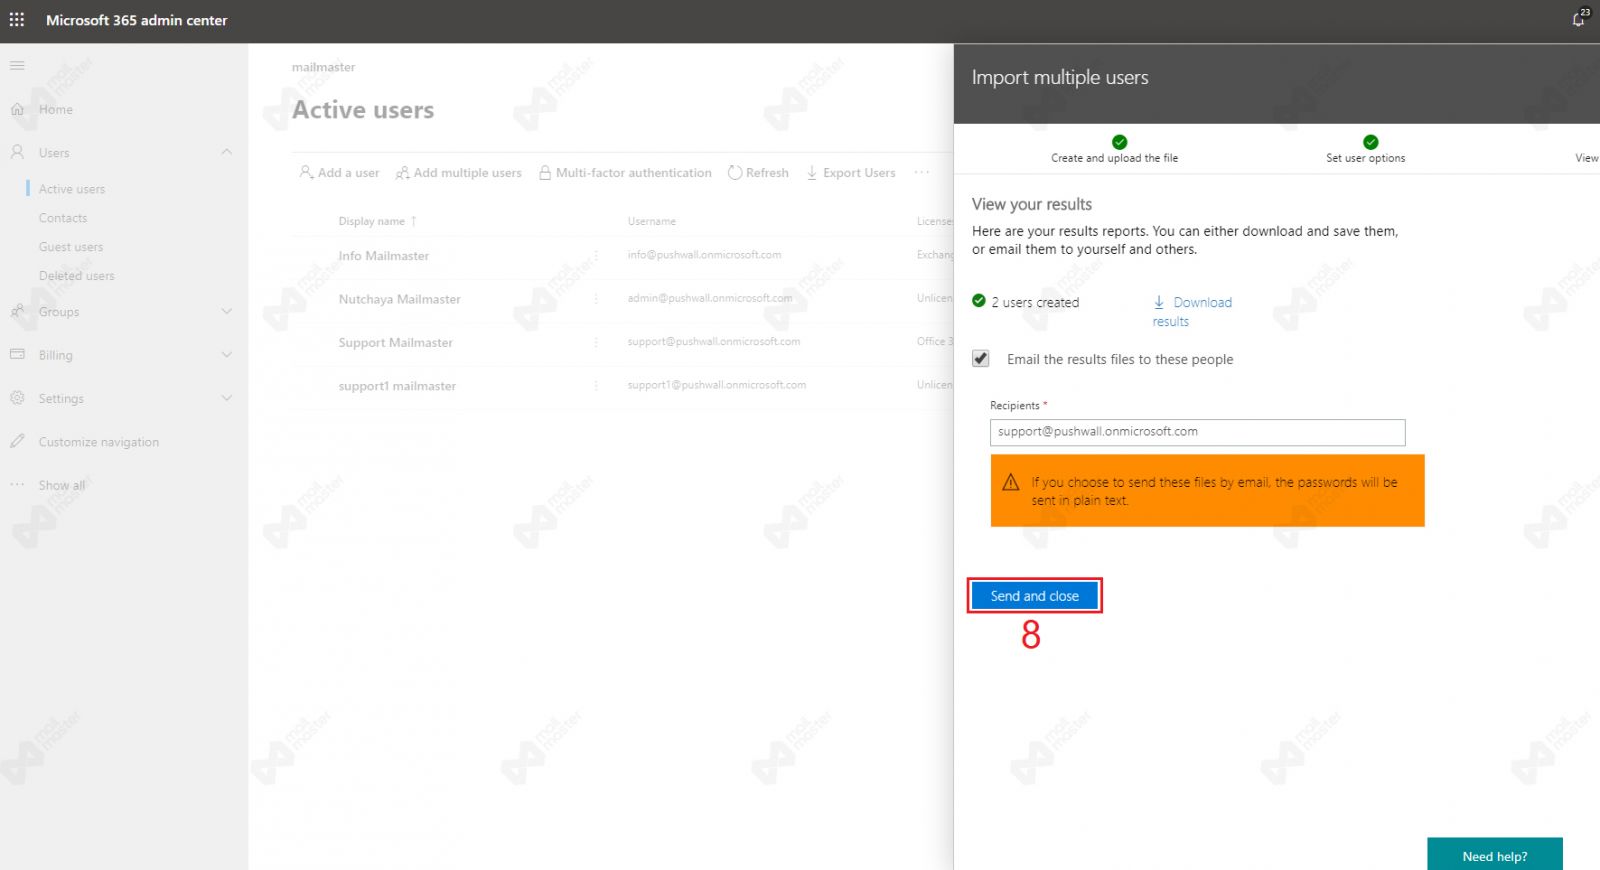Click the Send and close button
1600x870 pixels.
(1035, 596)
